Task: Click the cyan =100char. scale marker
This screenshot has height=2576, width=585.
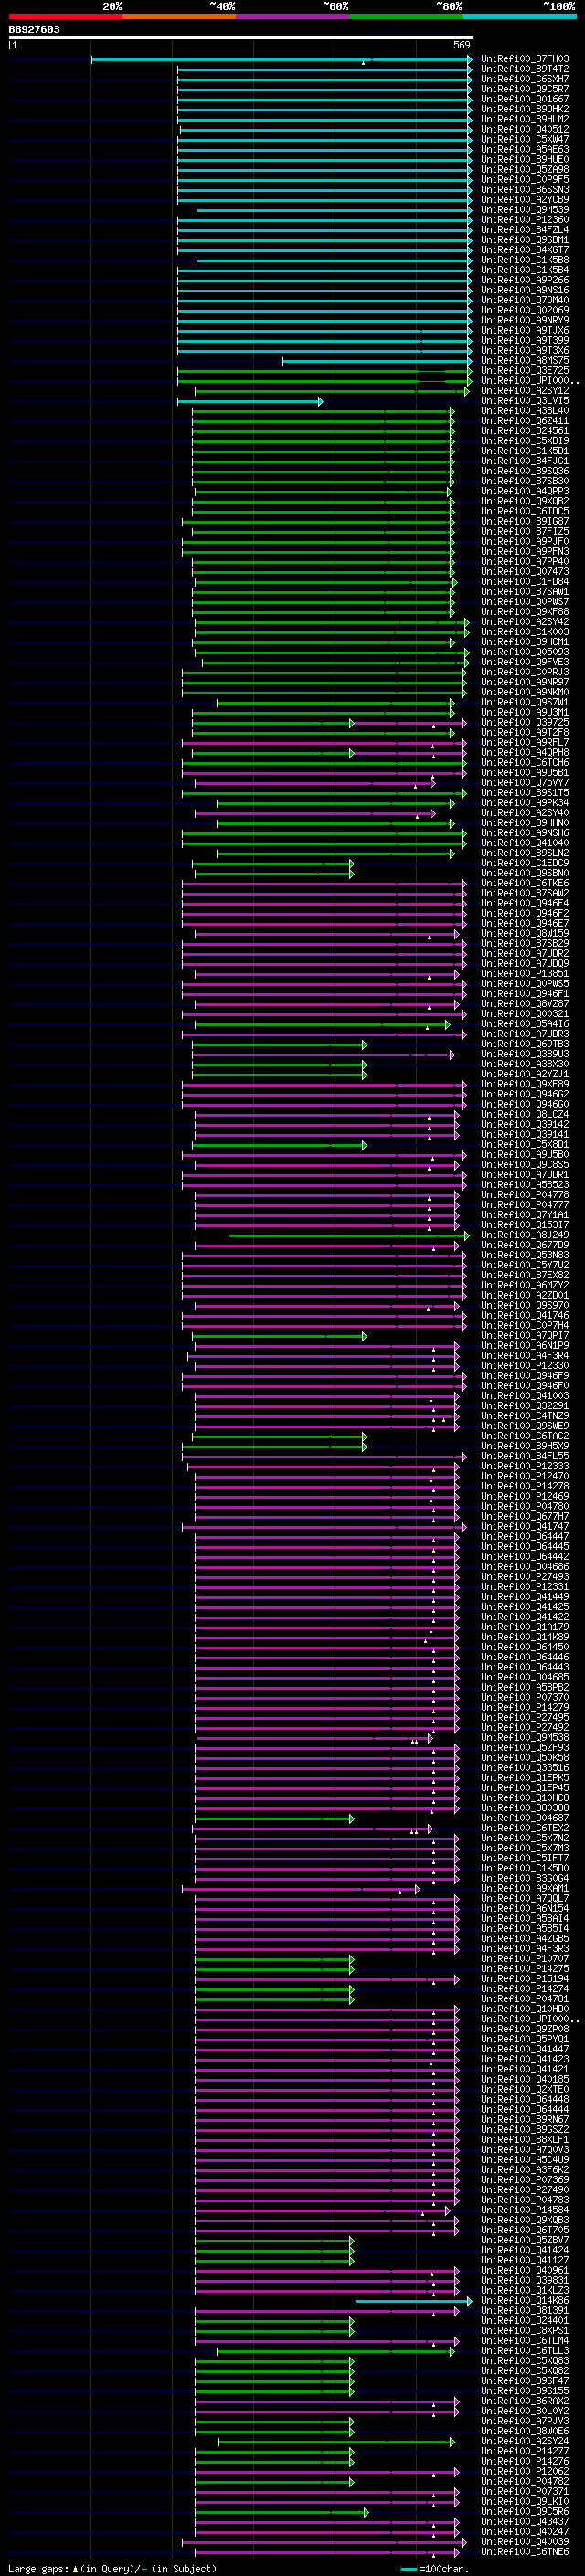Action: point(434,2568)
